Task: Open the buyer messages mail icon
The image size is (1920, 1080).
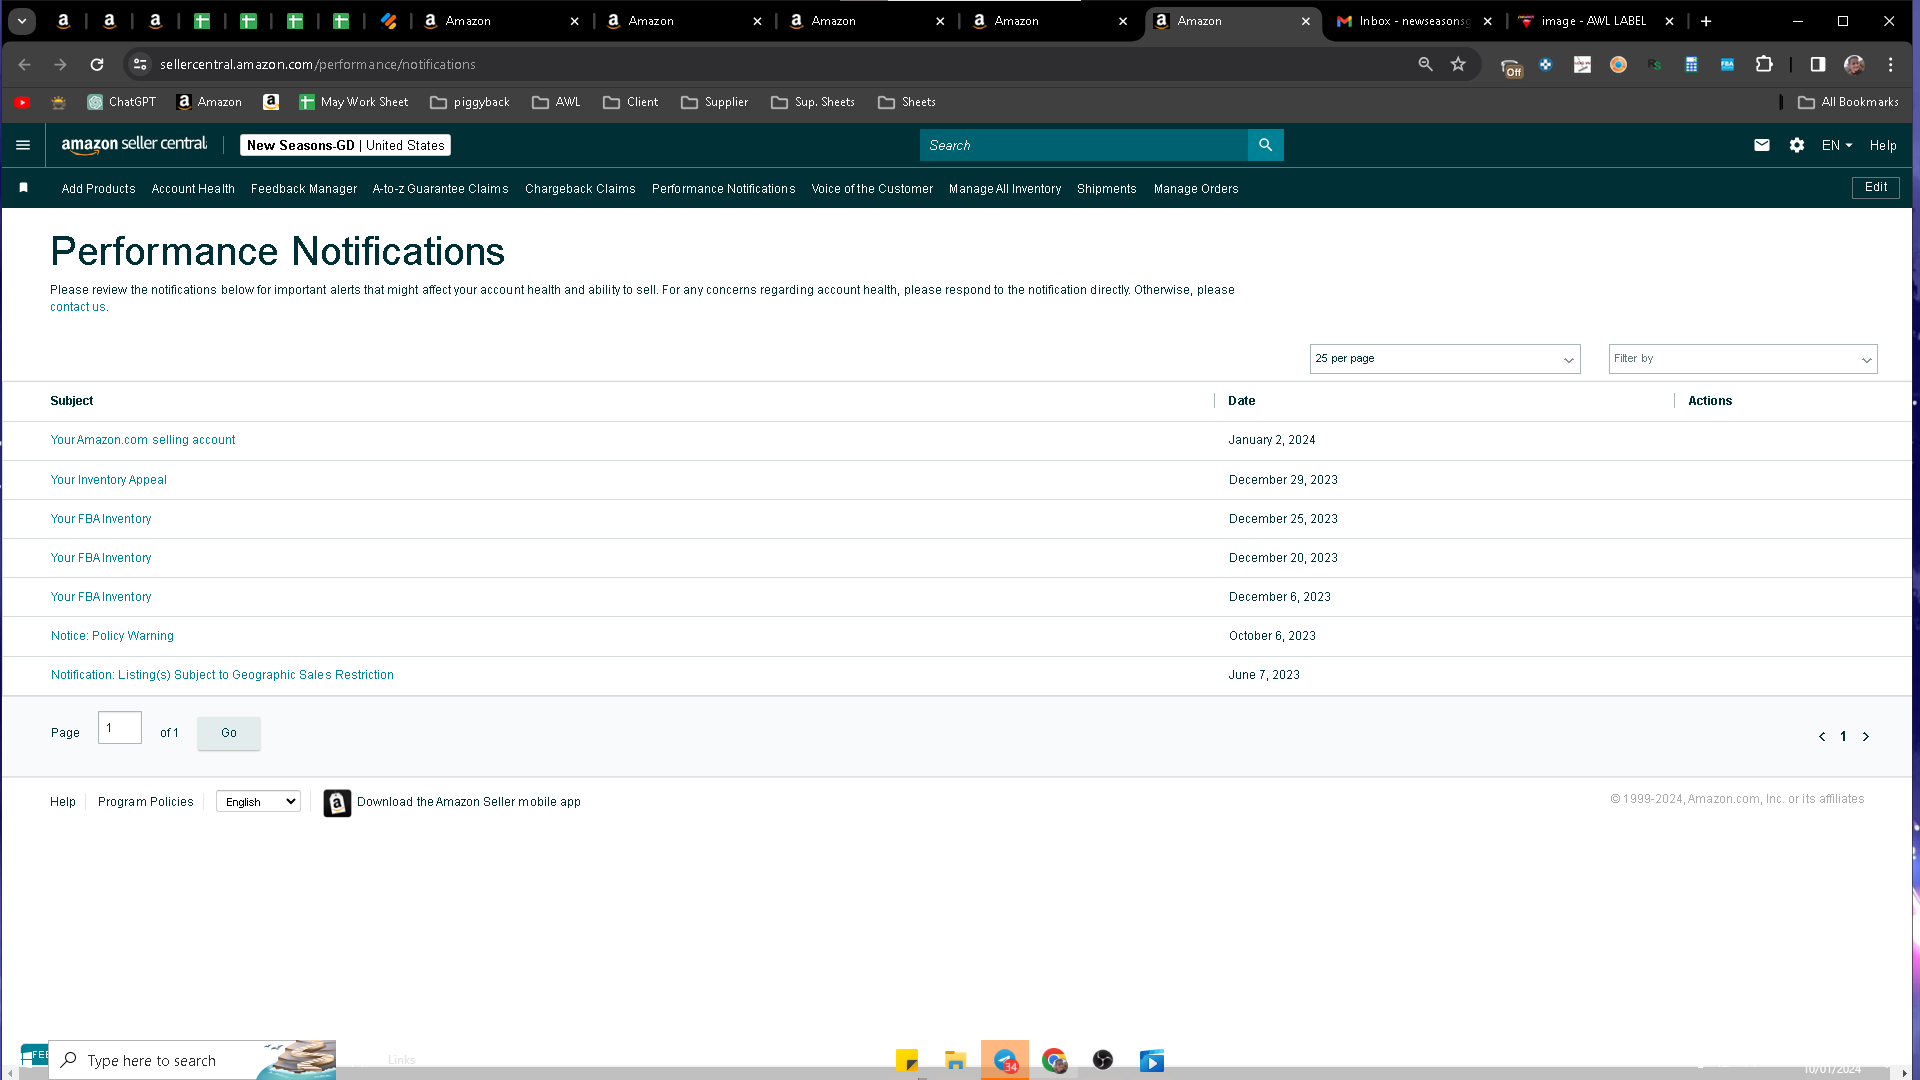Action: coord(1762,145)
